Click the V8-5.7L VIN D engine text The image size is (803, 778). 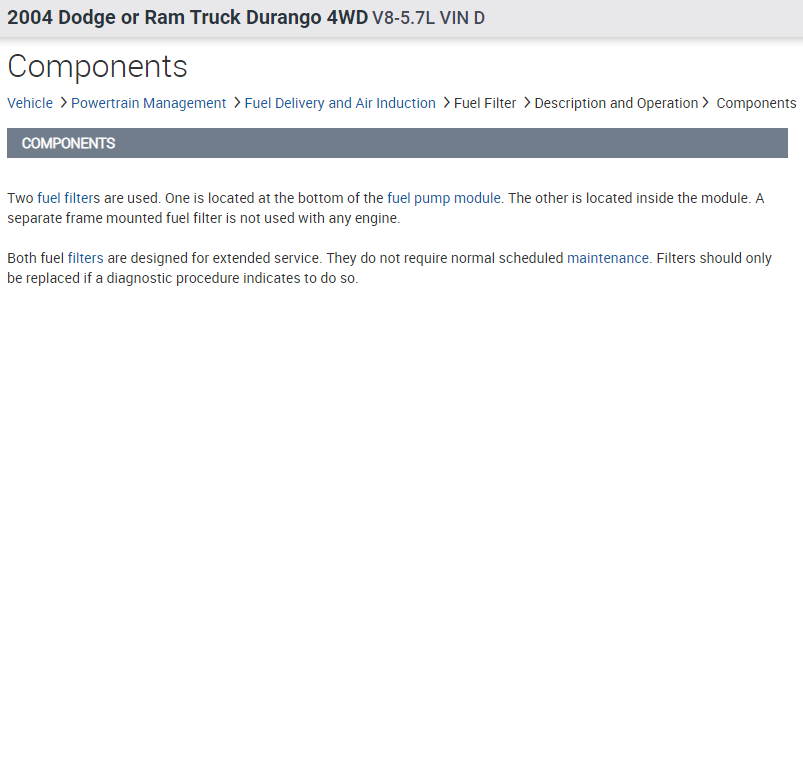428,18
